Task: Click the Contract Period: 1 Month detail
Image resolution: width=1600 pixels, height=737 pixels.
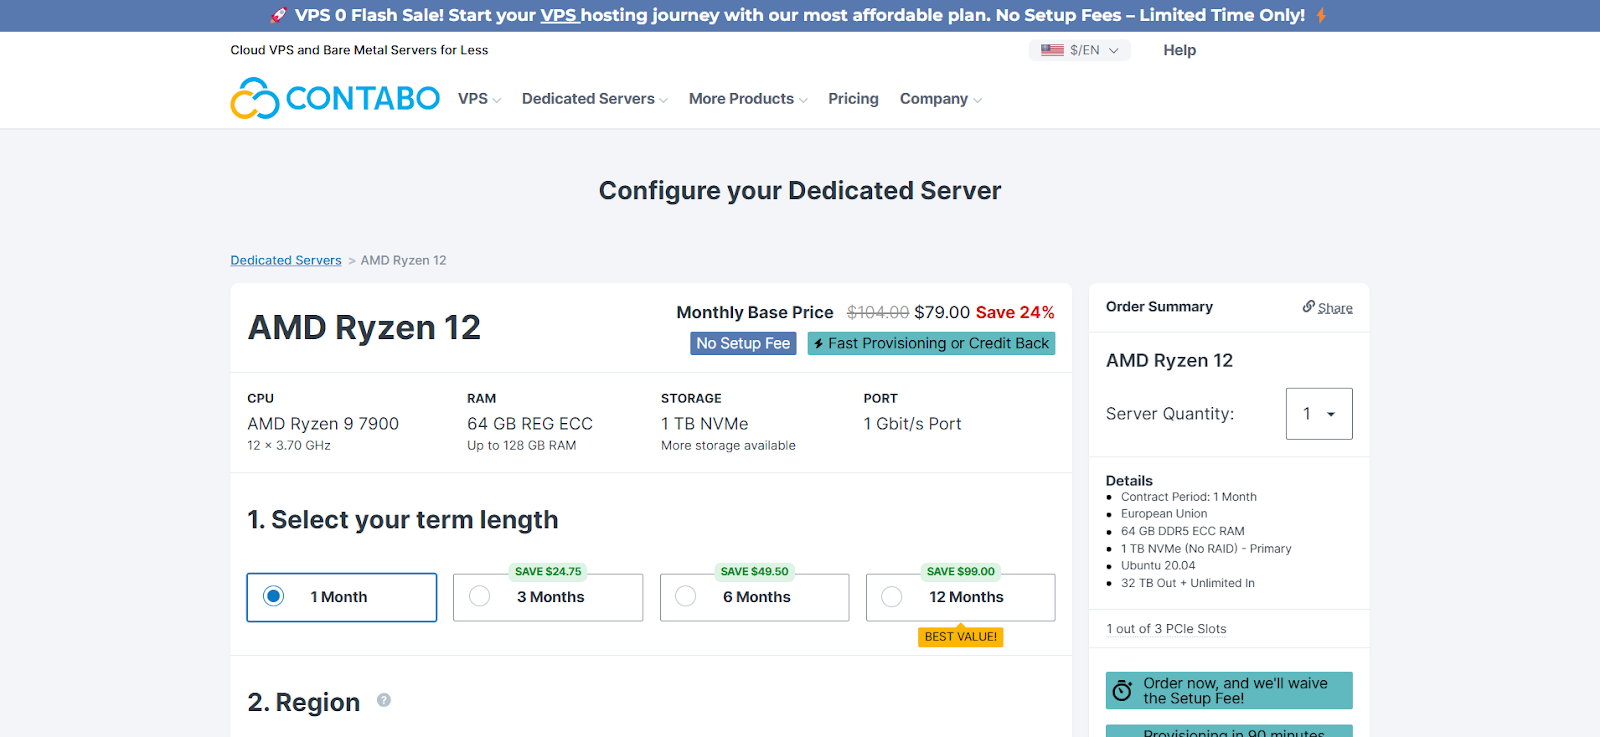Action: coord(1189,497)
